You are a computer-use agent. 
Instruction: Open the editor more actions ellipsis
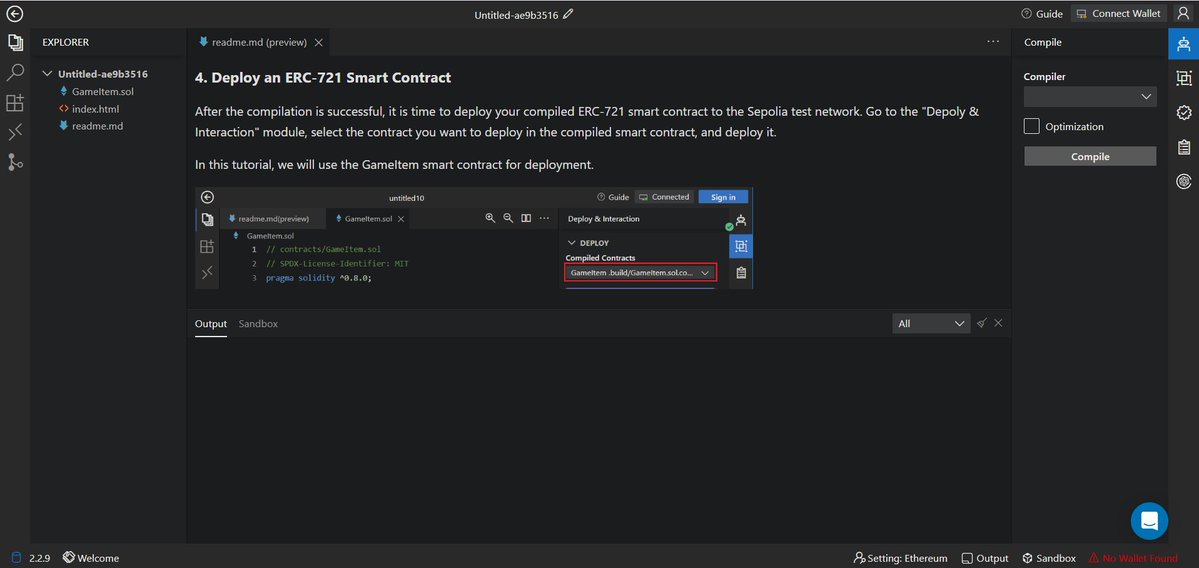(x=993, y=42)
